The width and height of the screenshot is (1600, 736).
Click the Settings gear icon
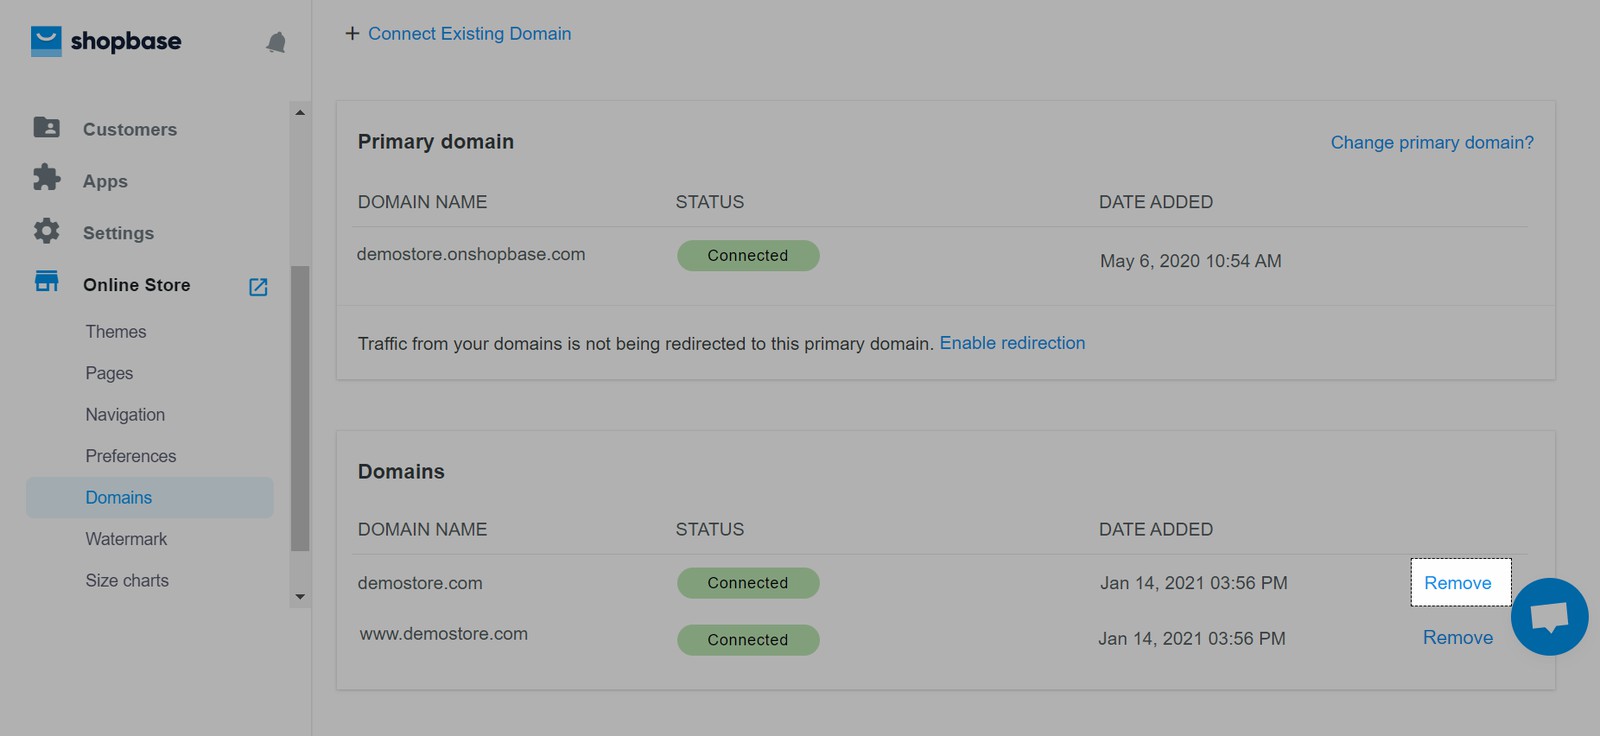(x=46, y=231)
